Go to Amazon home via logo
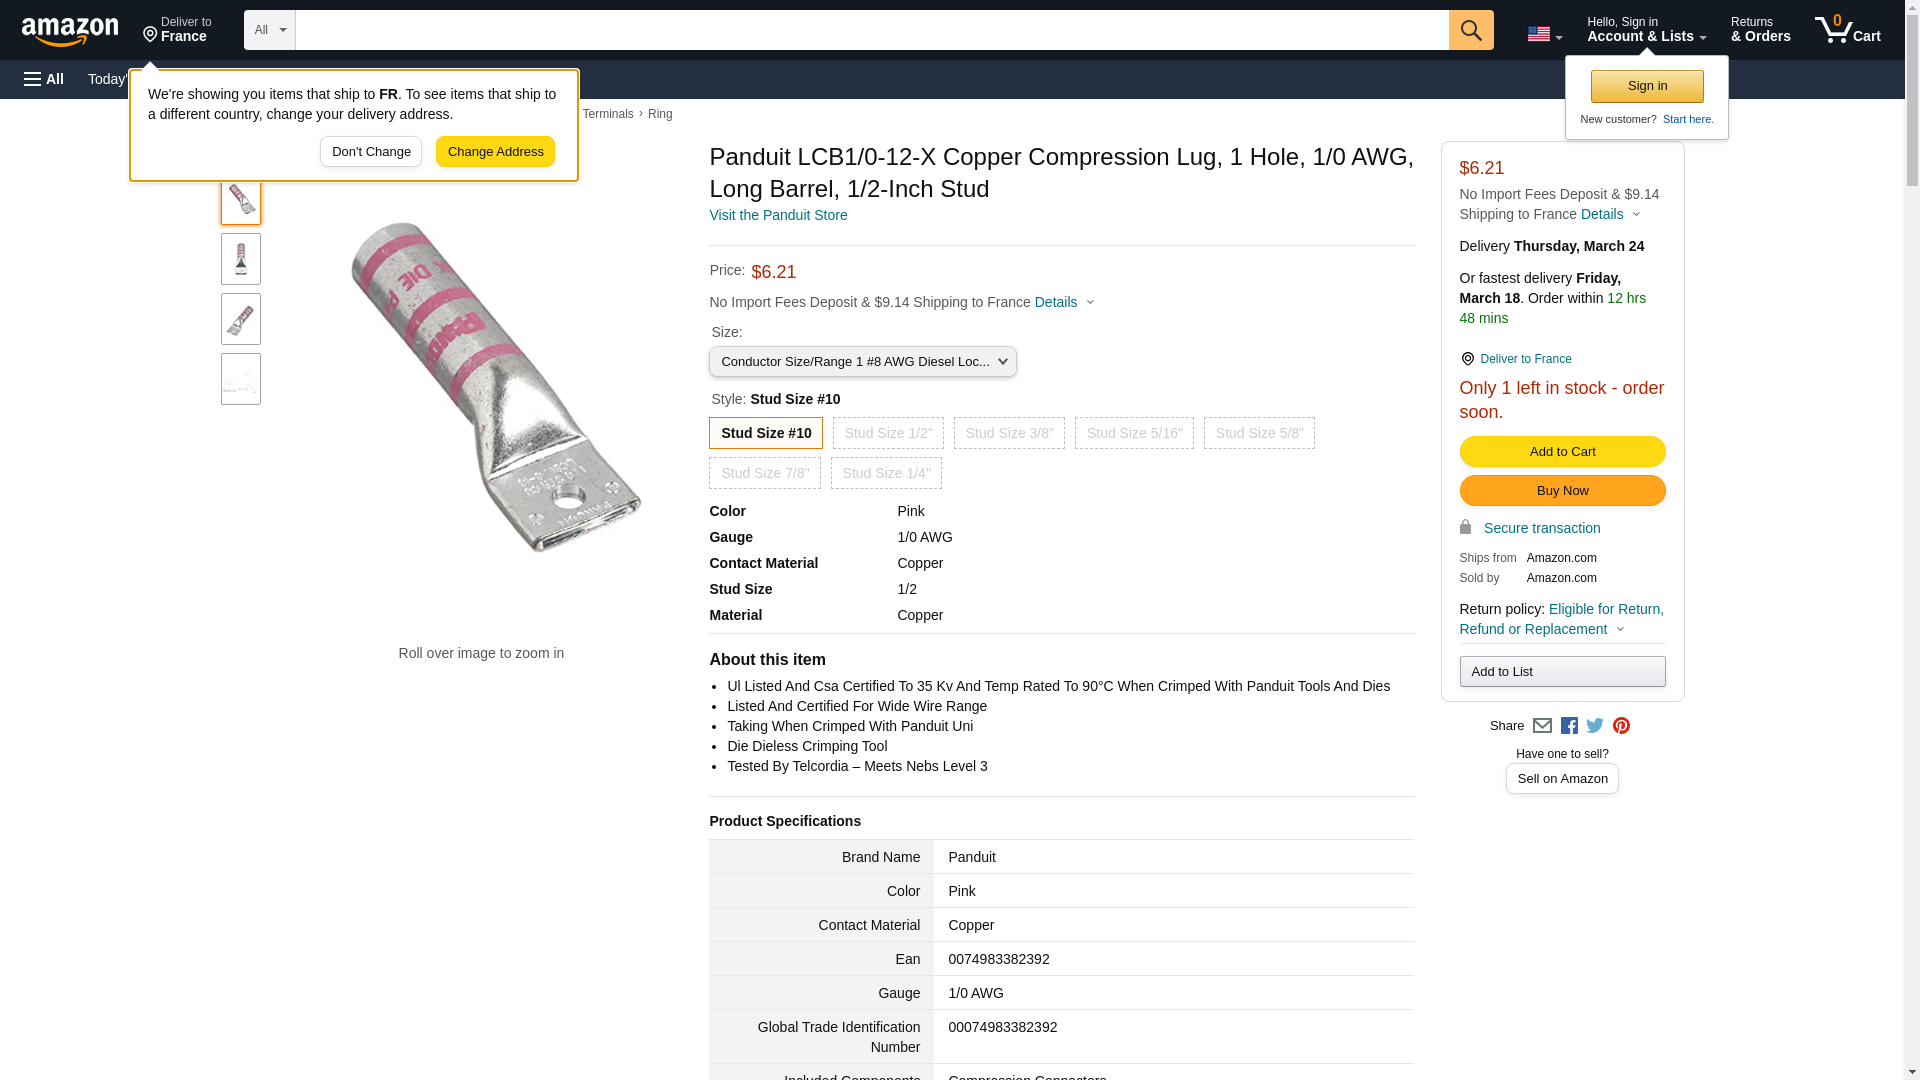 click(x=70, y=32)
